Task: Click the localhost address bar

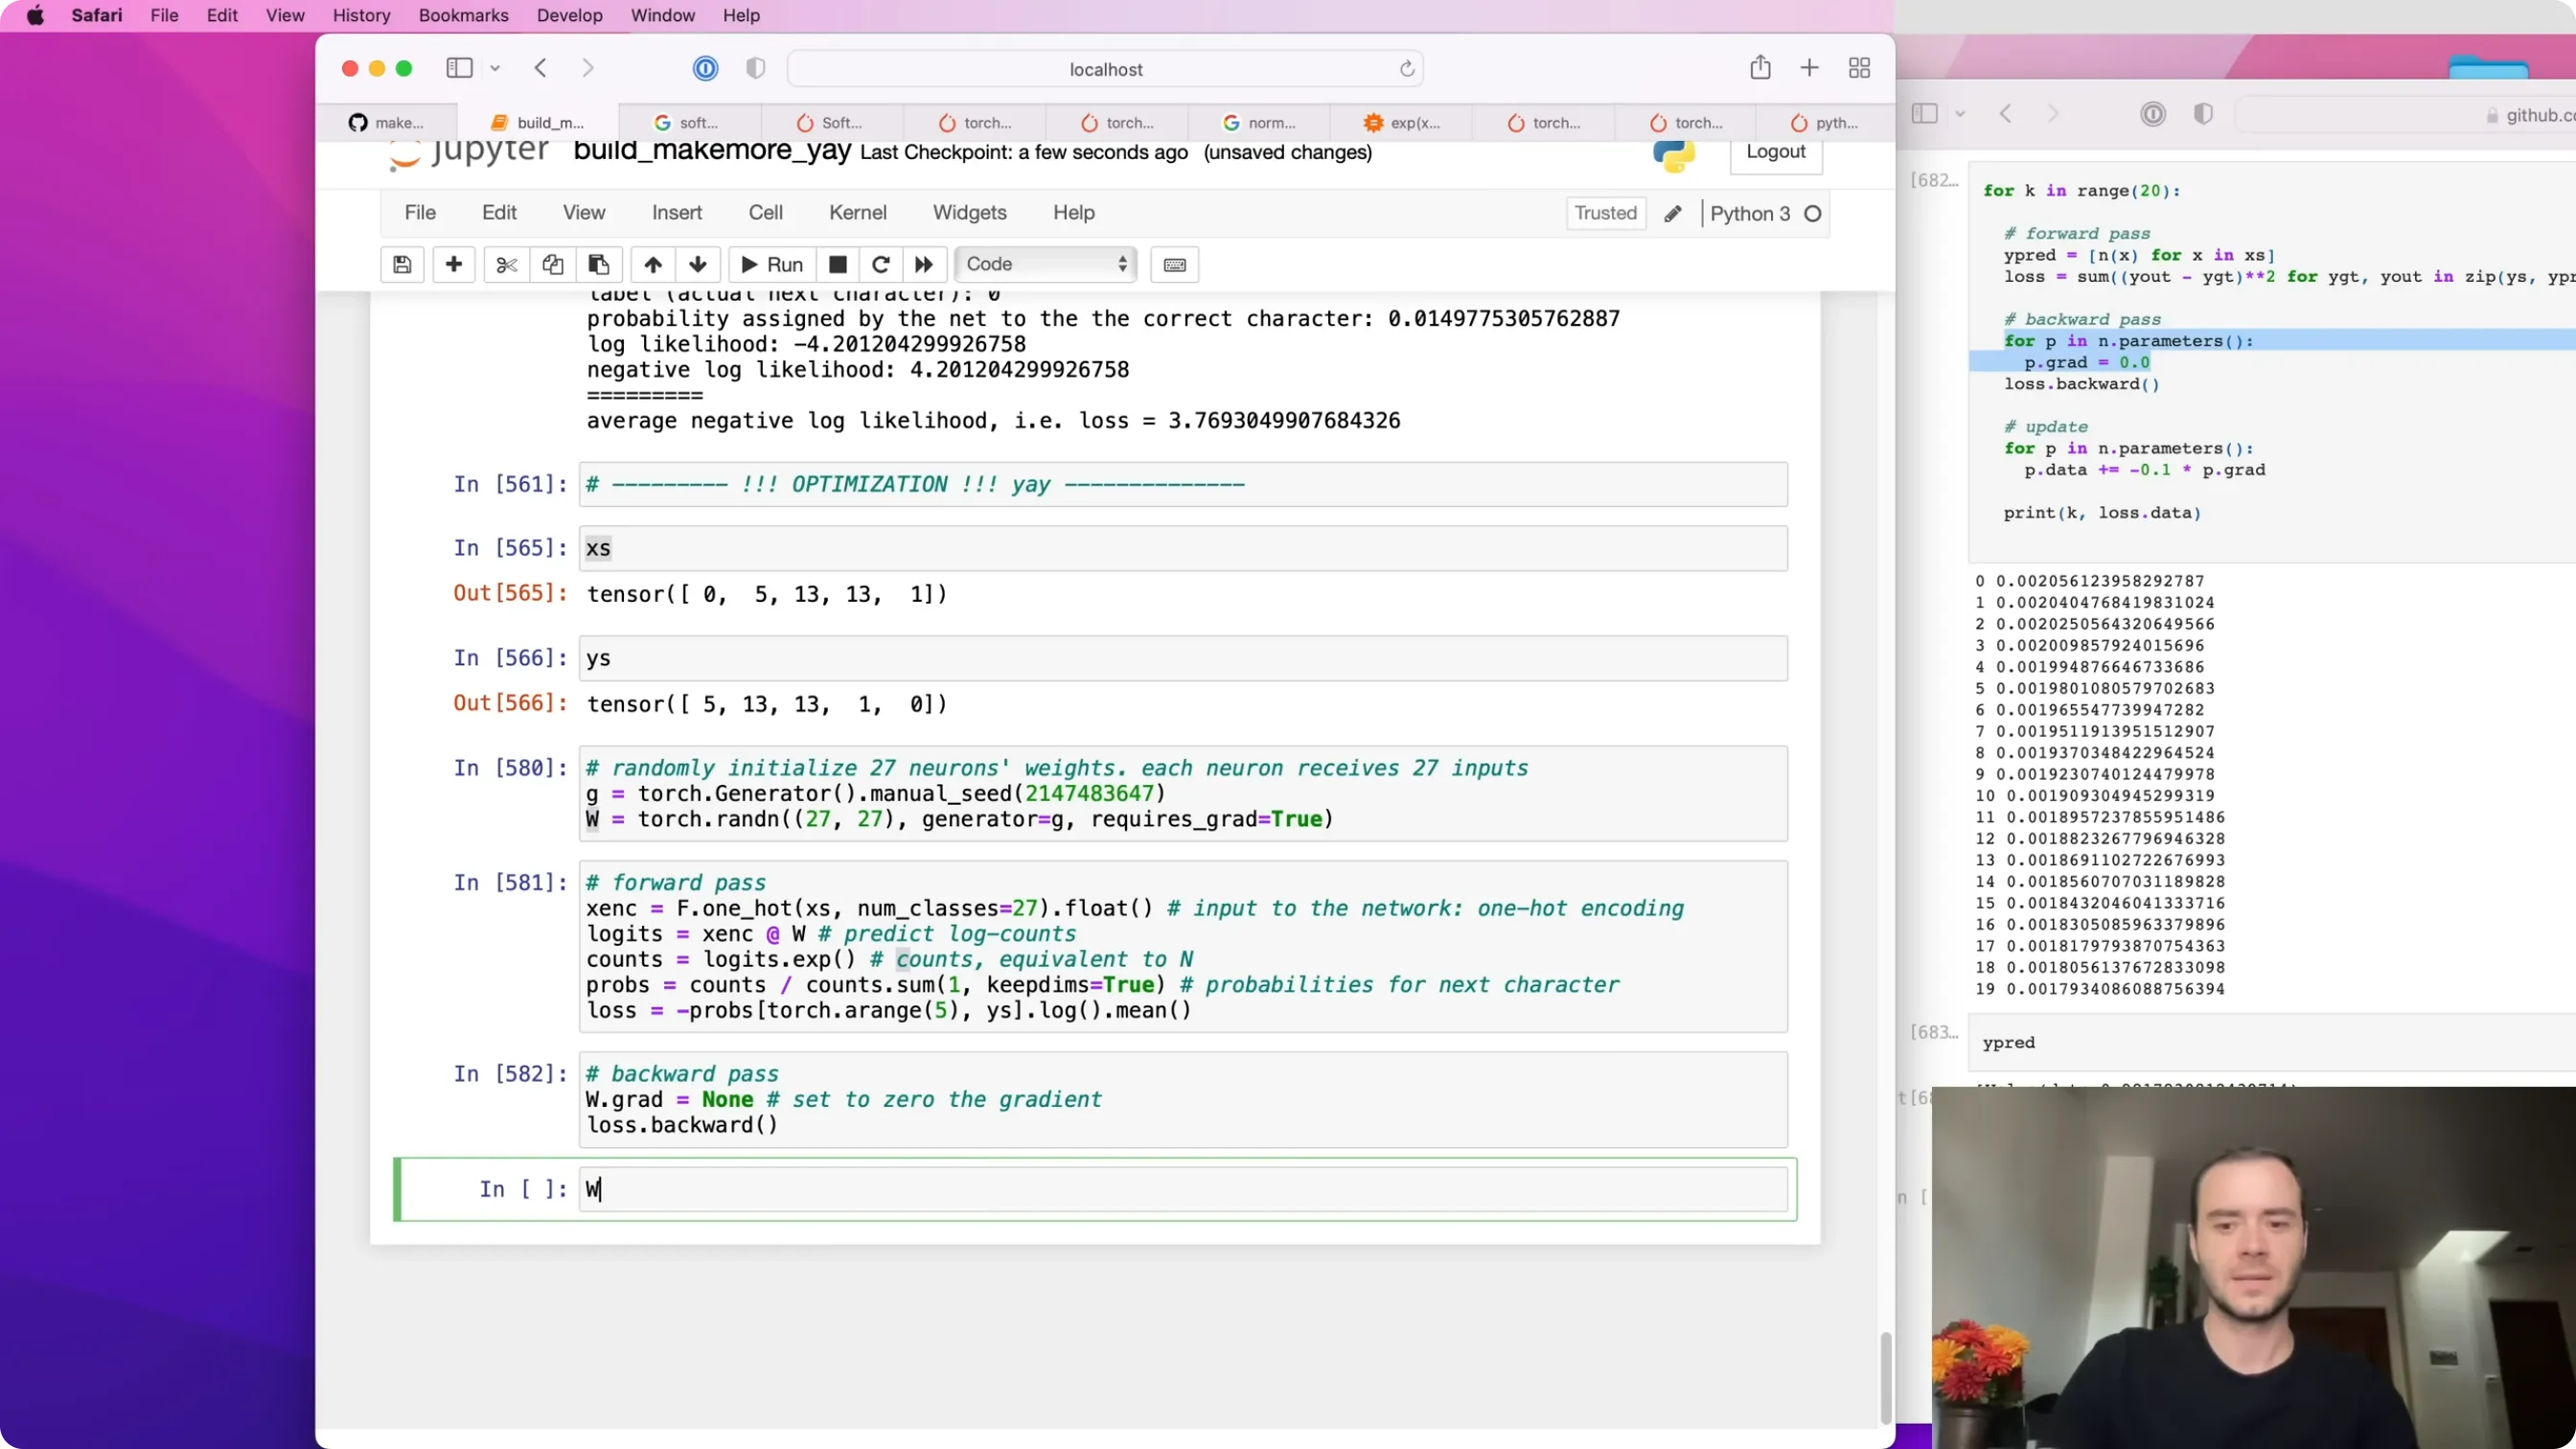Action: click(1105, 69)
